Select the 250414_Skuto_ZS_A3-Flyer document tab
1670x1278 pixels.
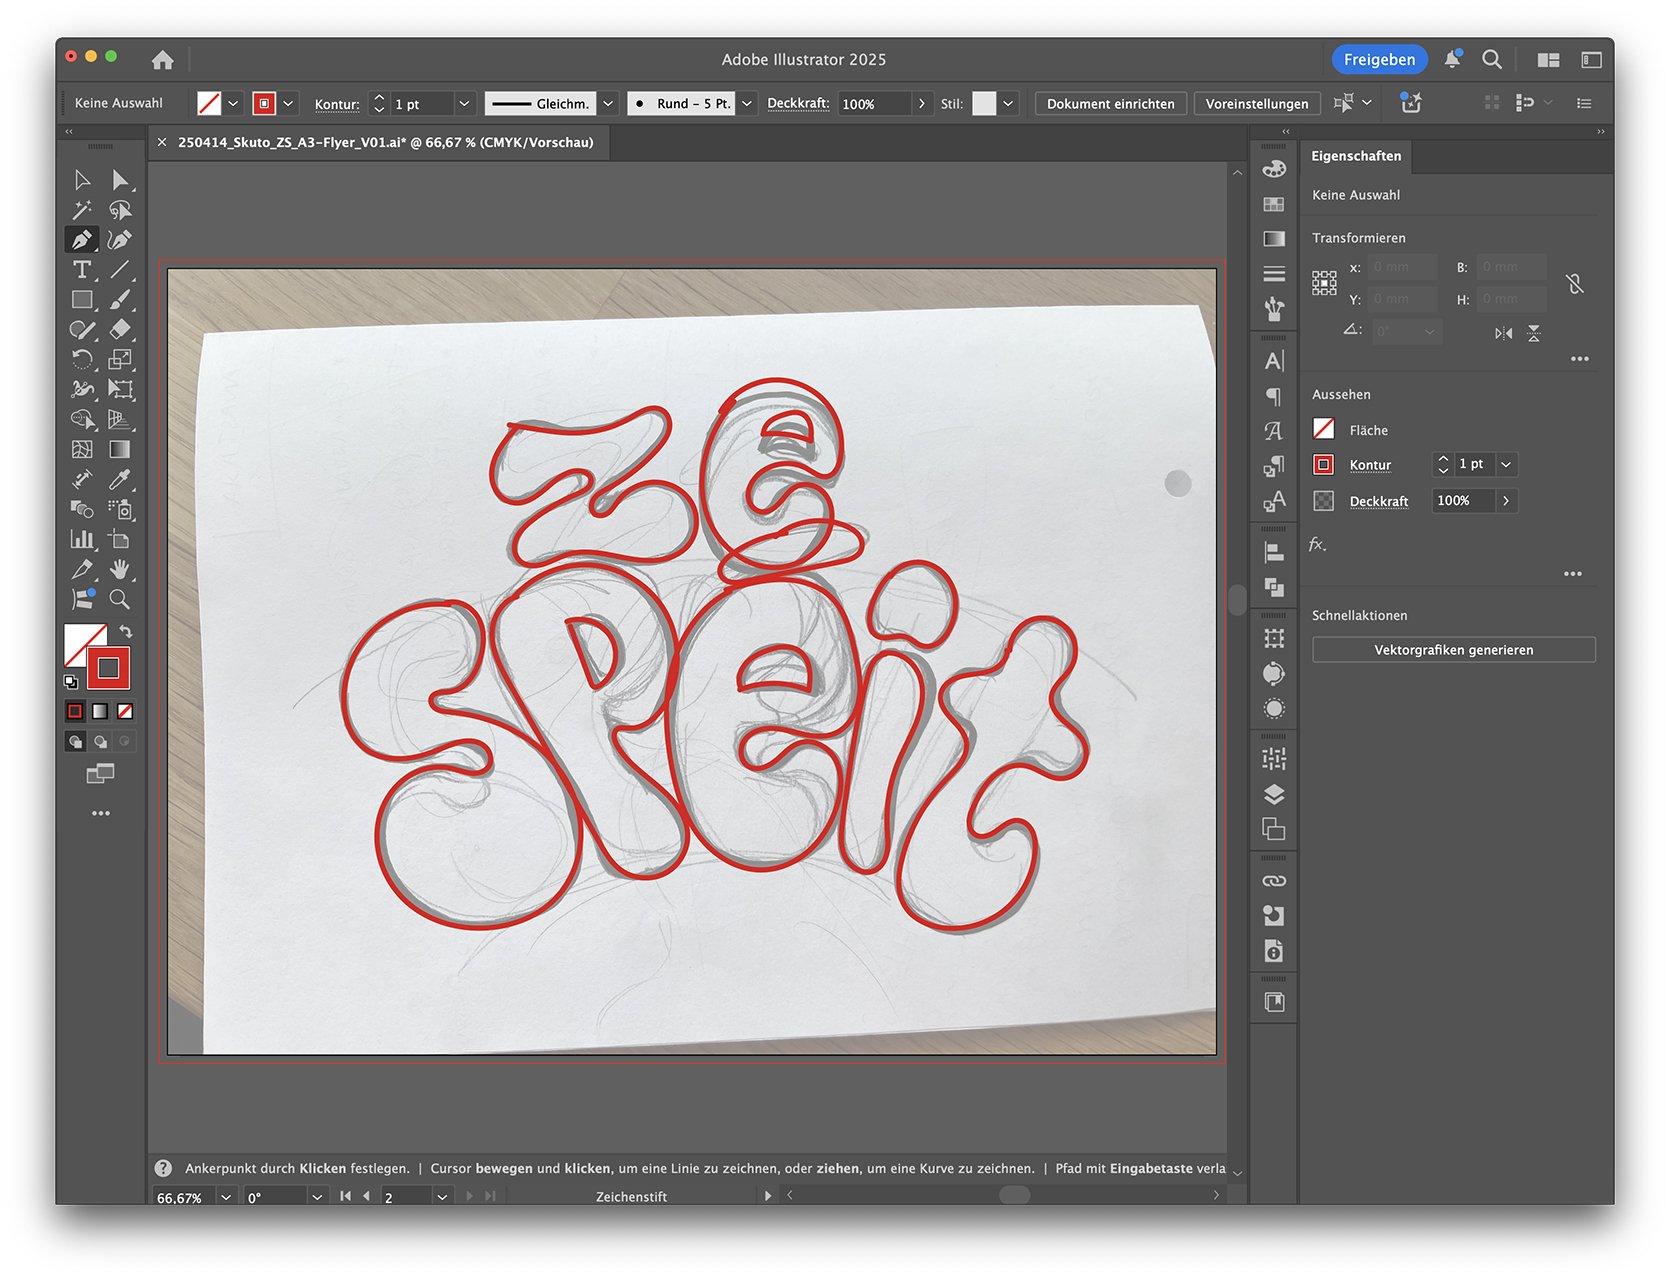[385, 143]
